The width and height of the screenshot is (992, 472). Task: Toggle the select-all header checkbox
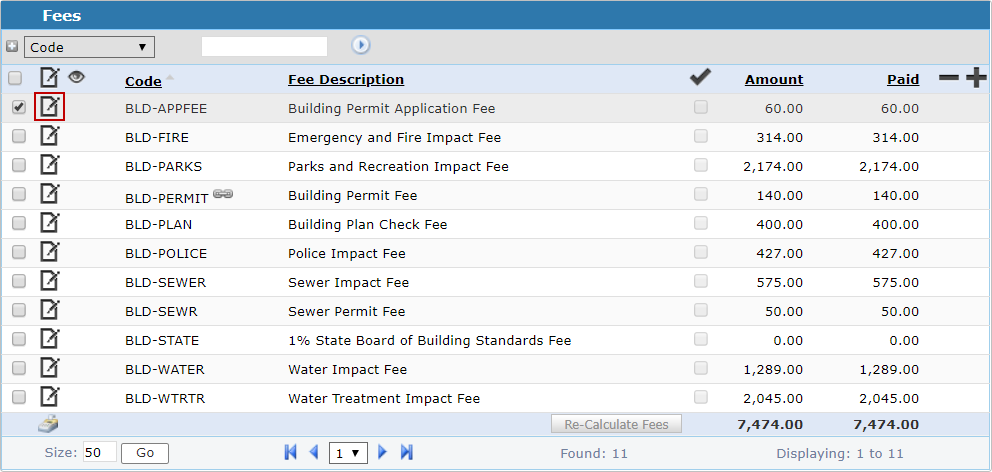coord(15,78)
